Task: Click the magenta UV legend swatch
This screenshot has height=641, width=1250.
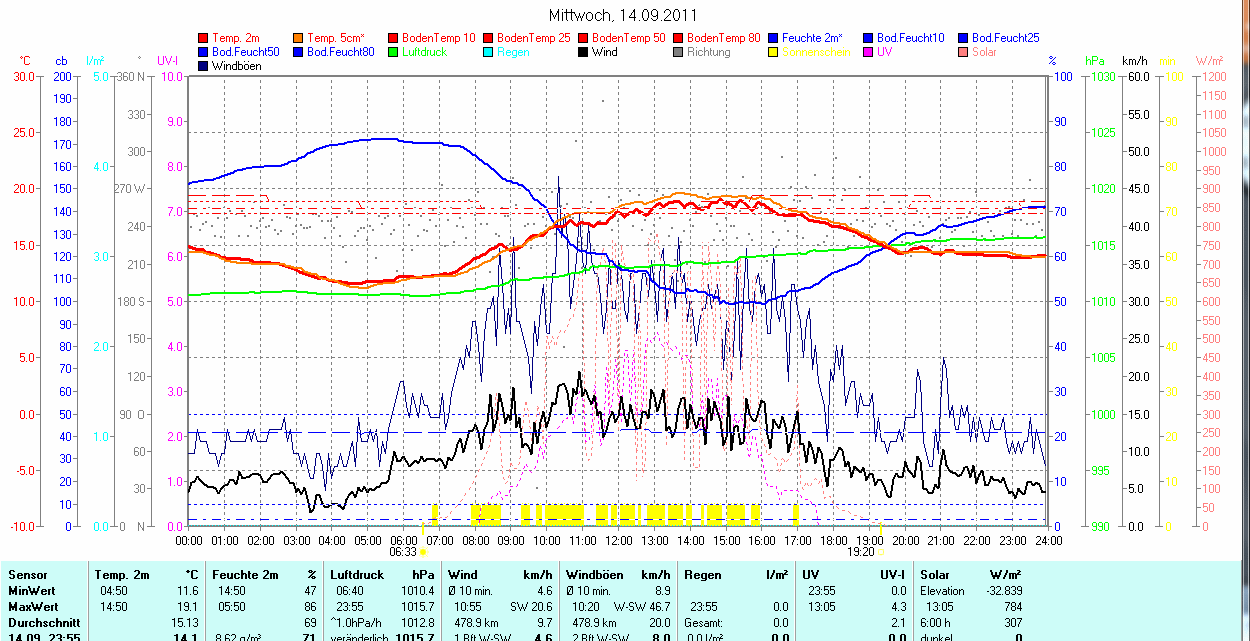Action: pyautogui.click(x=867, y=52)
